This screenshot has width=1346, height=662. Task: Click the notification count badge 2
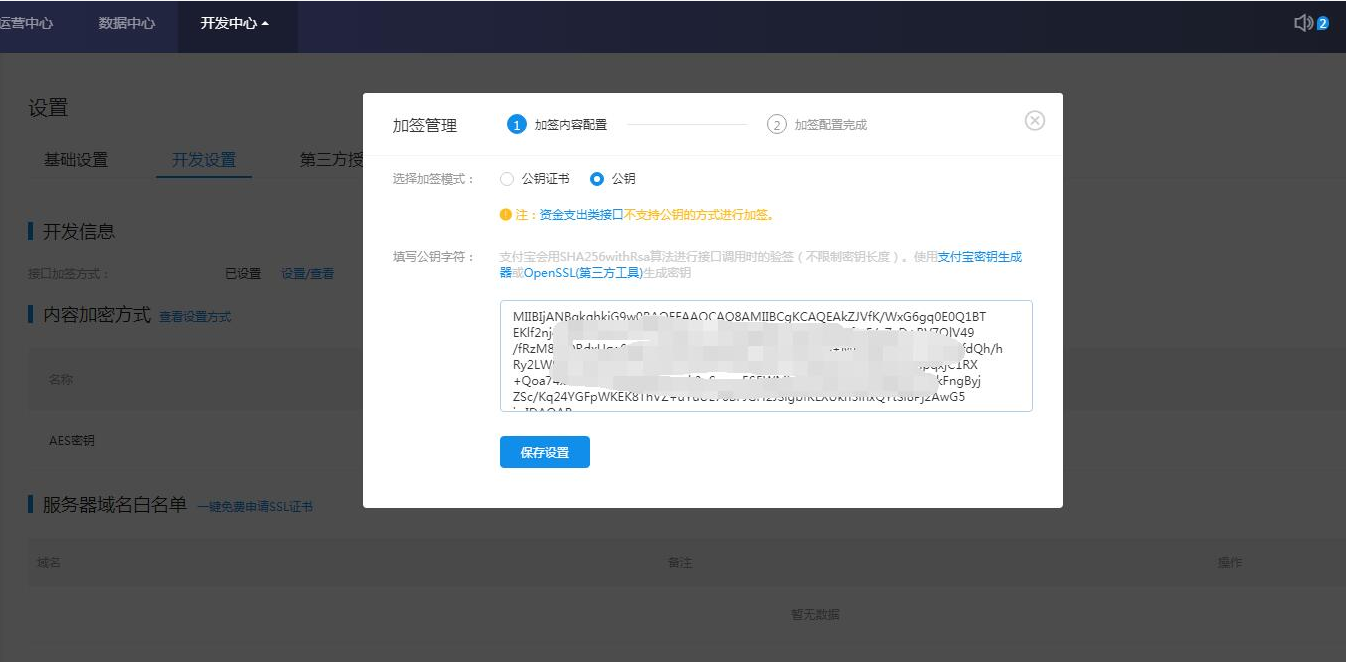click(1323, 23)
